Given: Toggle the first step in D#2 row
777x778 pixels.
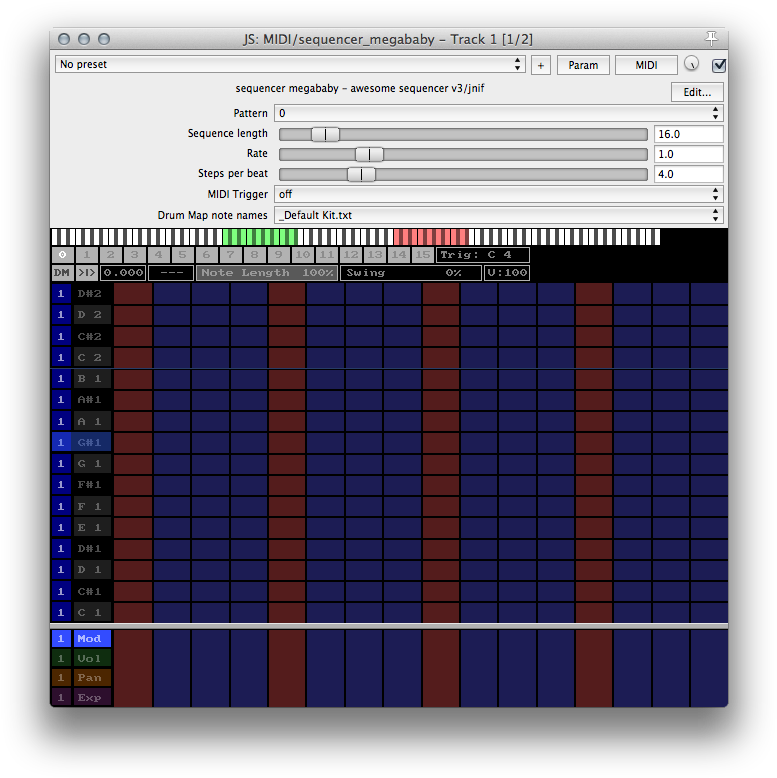Looking at the screenshot, I should [133, 293].
